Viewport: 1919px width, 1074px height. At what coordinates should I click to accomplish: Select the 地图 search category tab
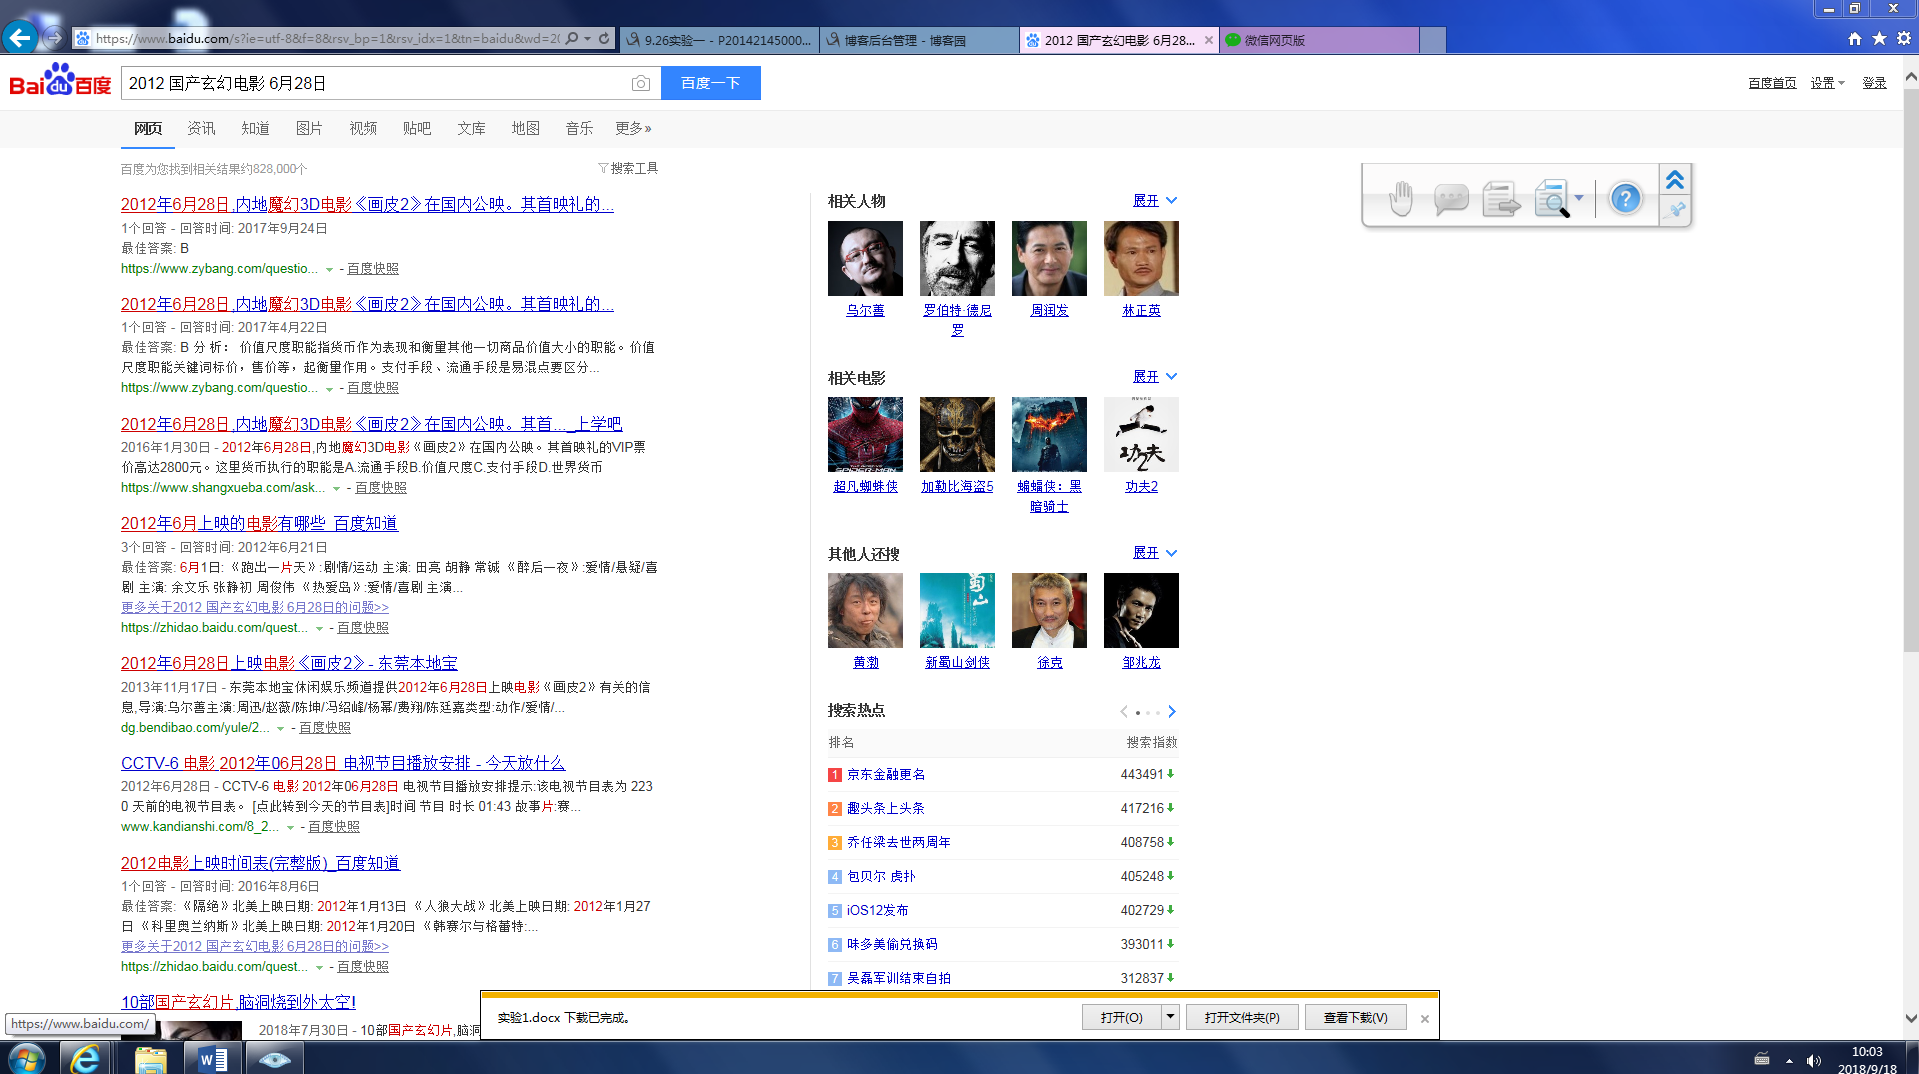point(525,128)
